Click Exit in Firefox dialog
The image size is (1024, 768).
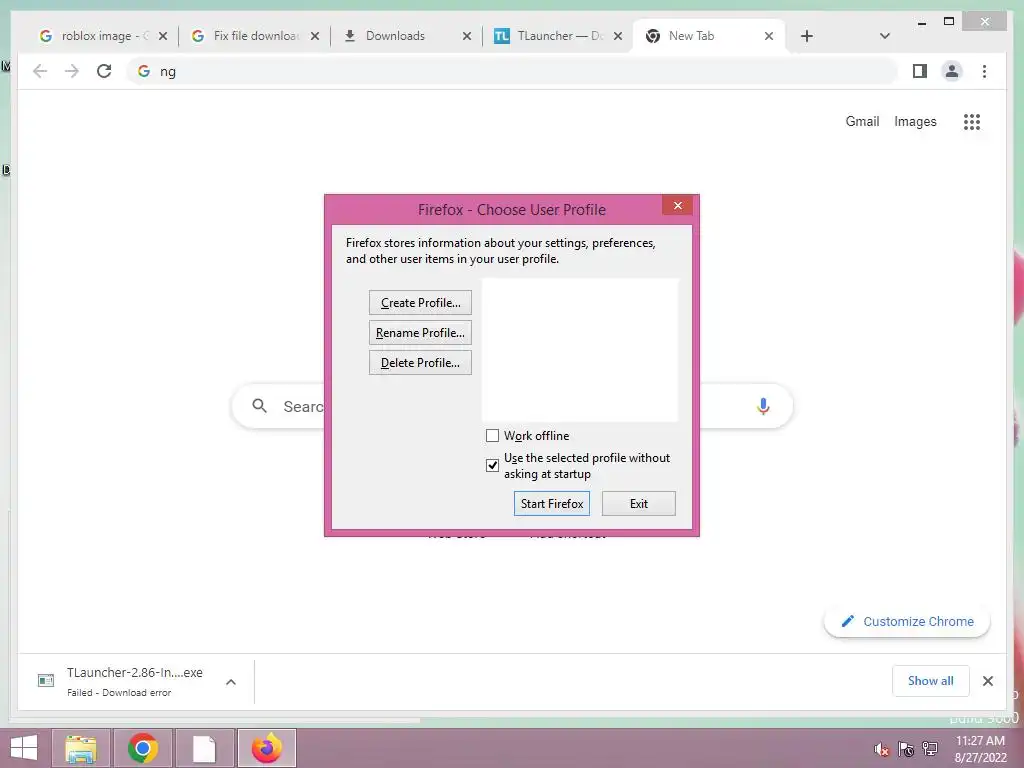coord(639,504)
